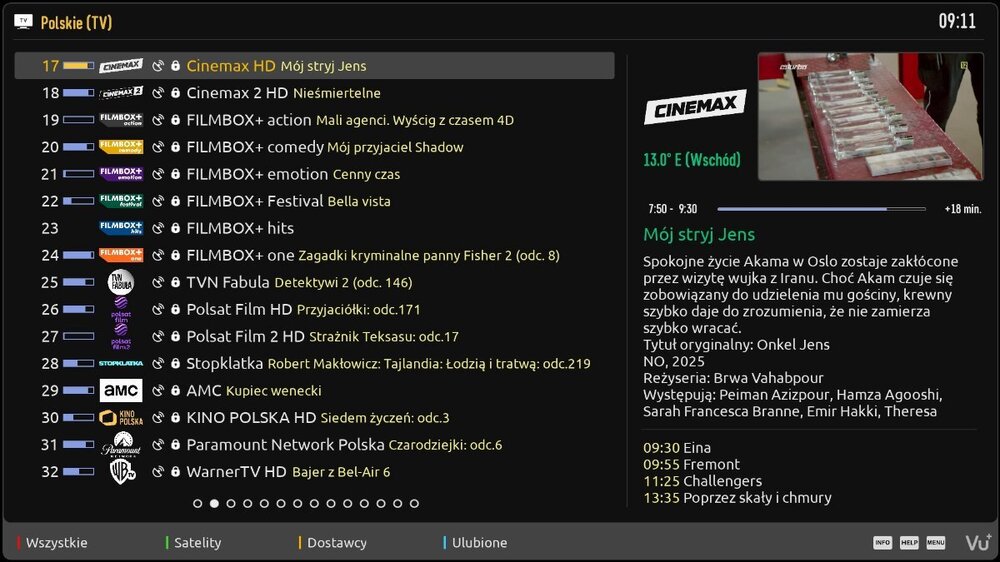Click the FILMBOX+ emotion channel logo
1000x562 pixels.
point(121,174)
